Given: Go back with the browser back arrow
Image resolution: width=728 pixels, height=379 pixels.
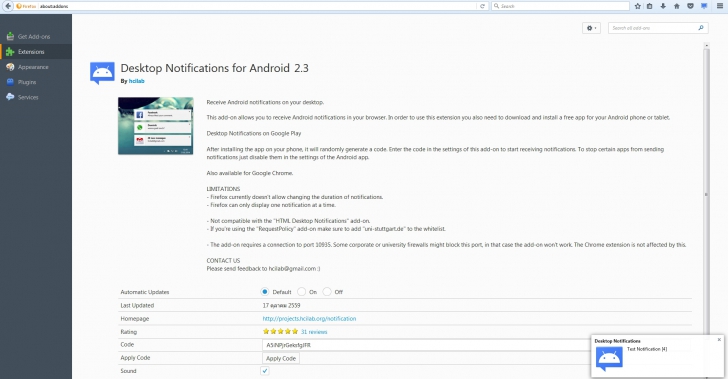Looking at the screenshot, I should tap(7, 6).
